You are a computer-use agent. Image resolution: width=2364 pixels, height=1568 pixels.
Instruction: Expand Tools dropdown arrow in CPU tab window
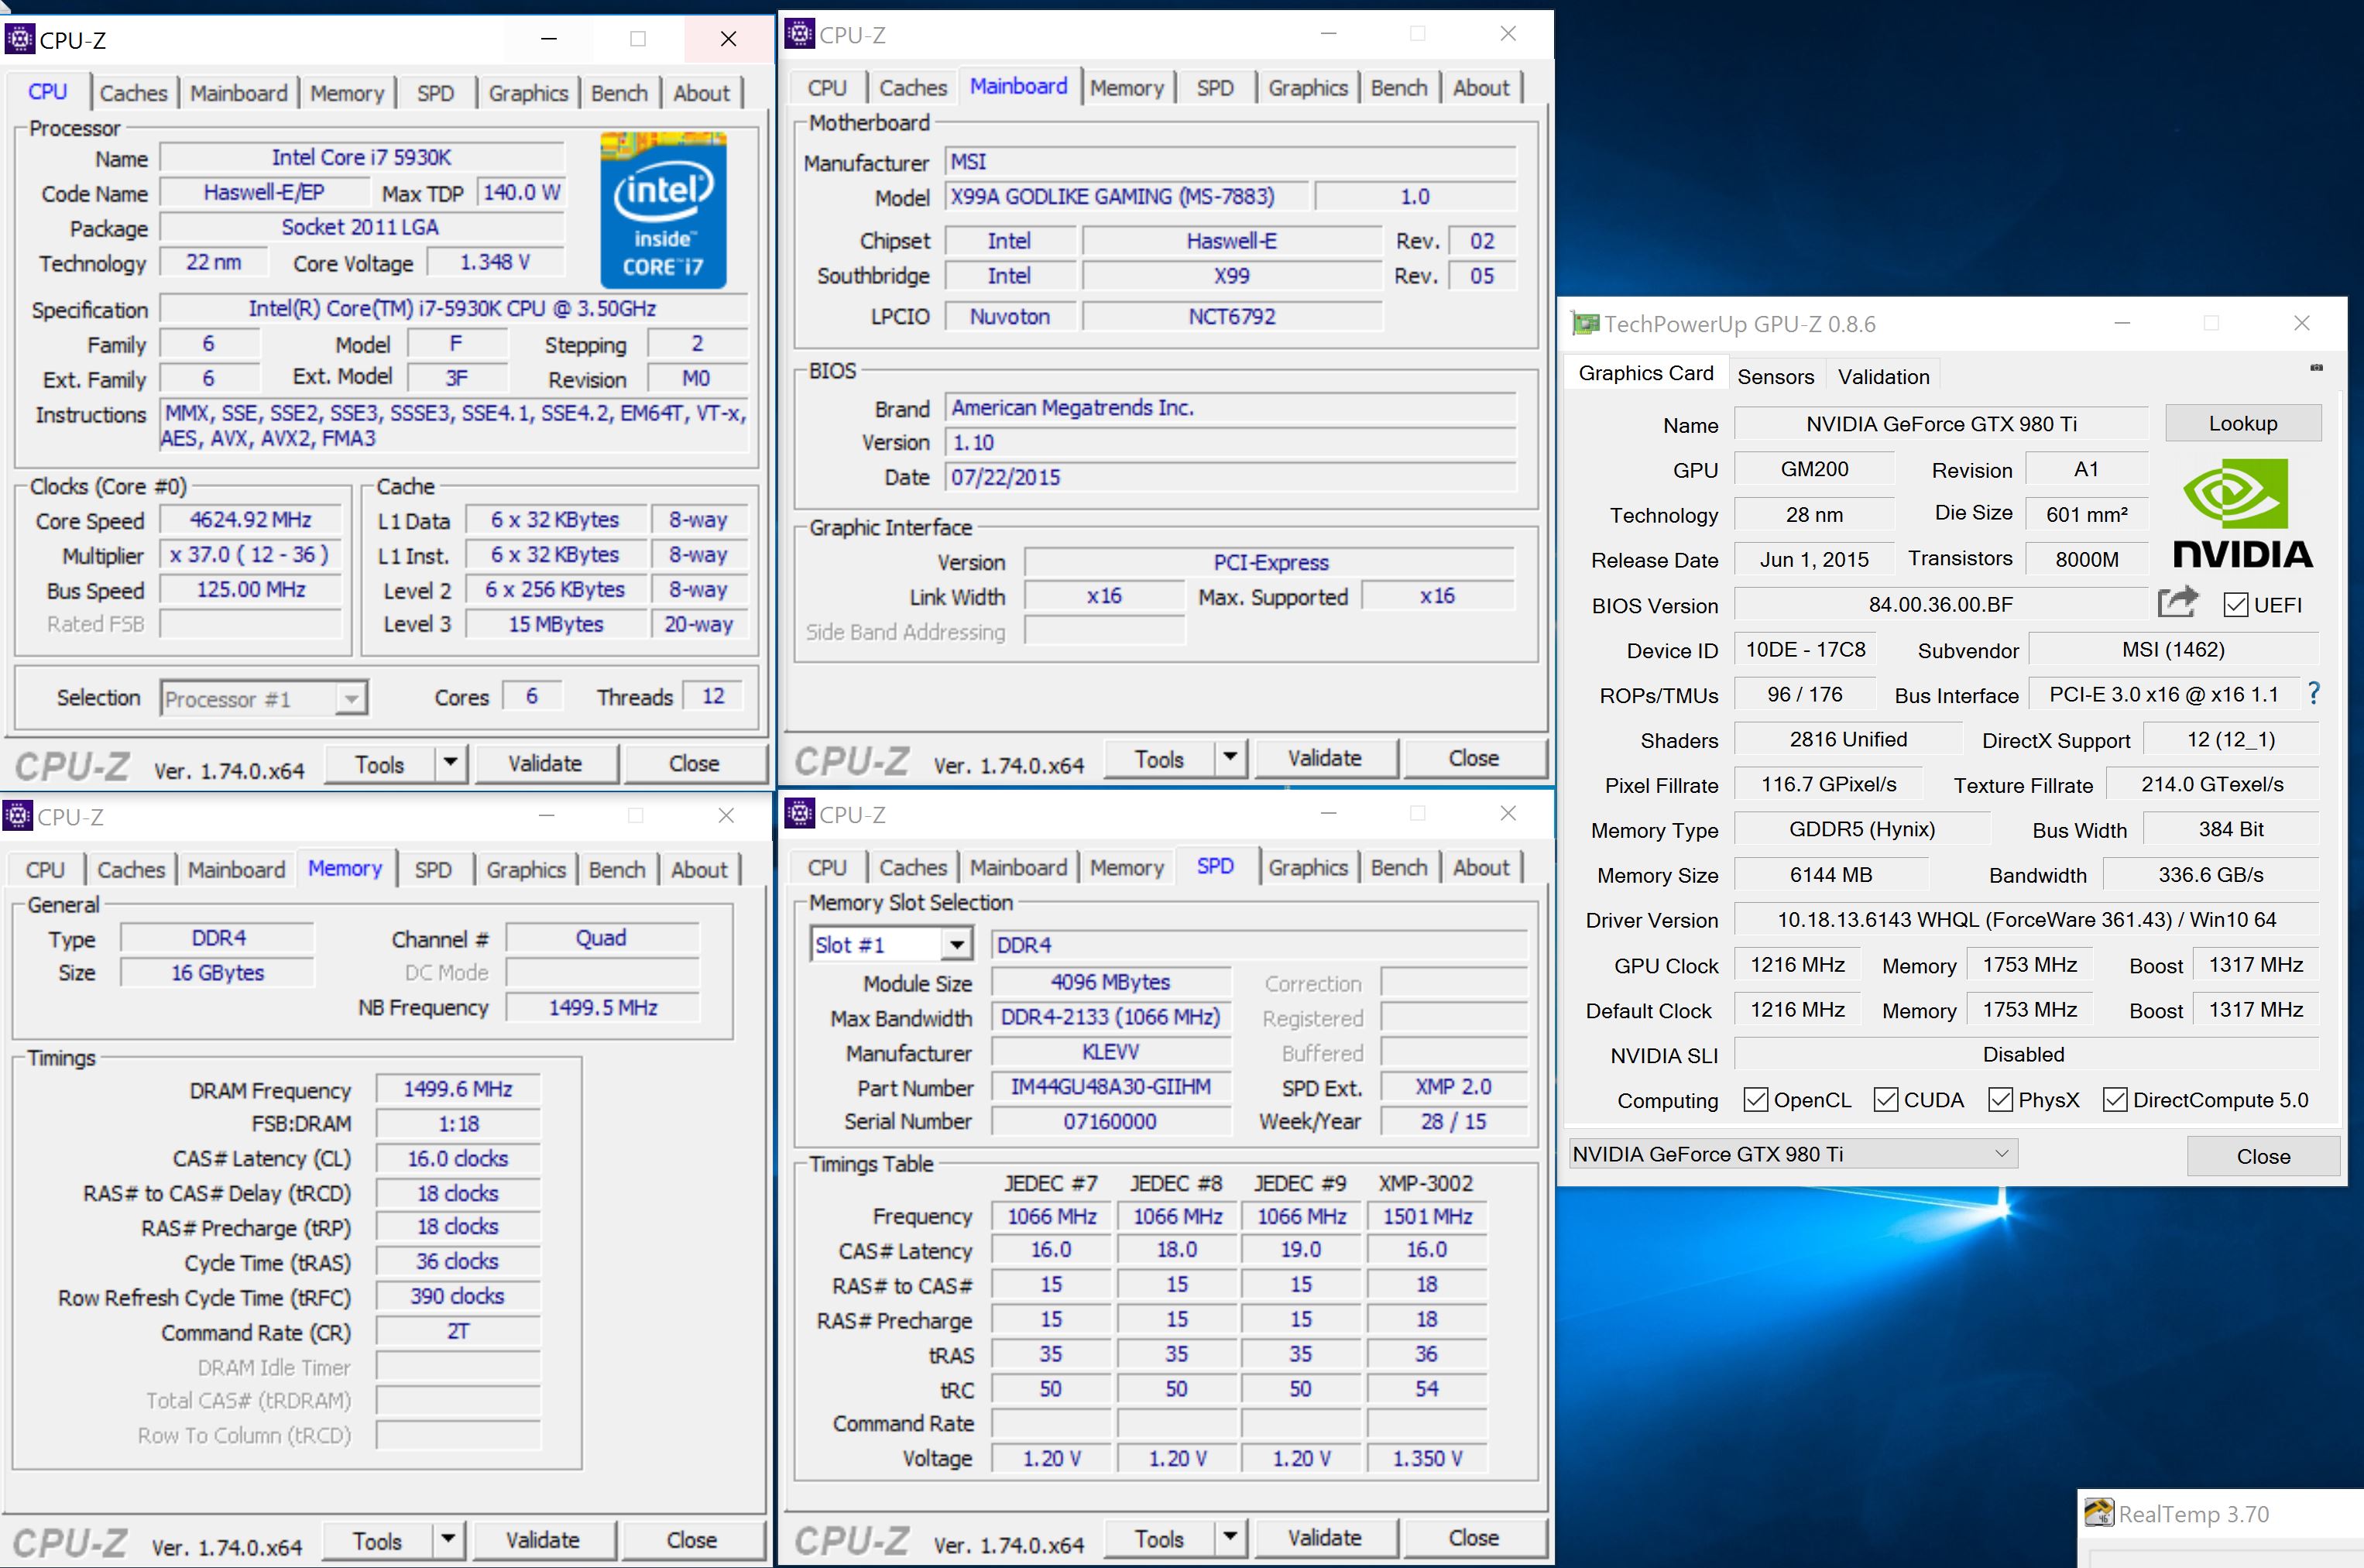point(451,763)
